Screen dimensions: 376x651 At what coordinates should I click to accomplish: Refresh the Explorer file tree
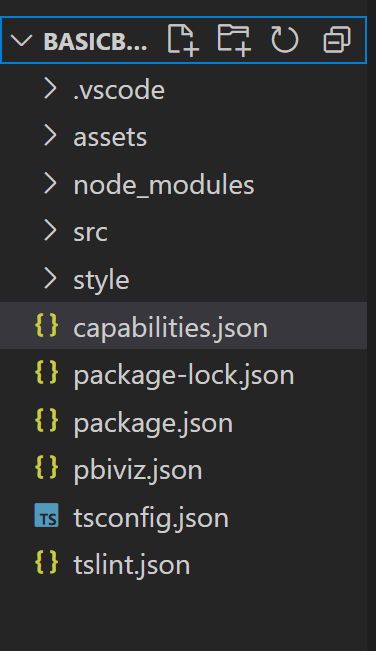[x=285, y=40]
